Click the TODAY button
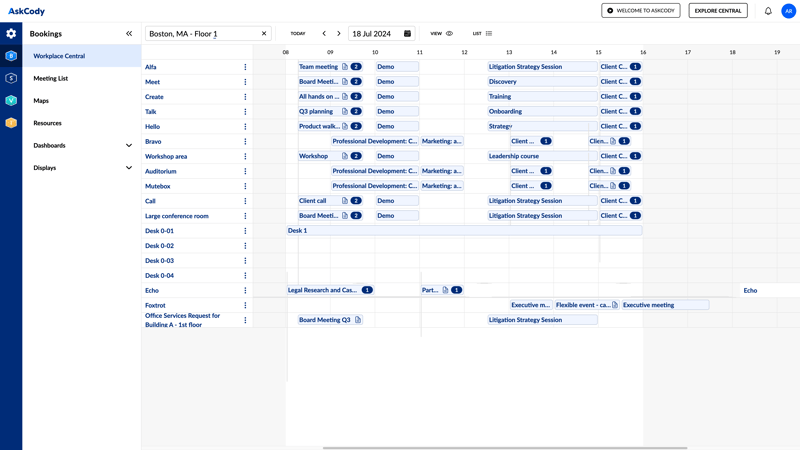Screen dimensions: 800x450 coord(298,34)
